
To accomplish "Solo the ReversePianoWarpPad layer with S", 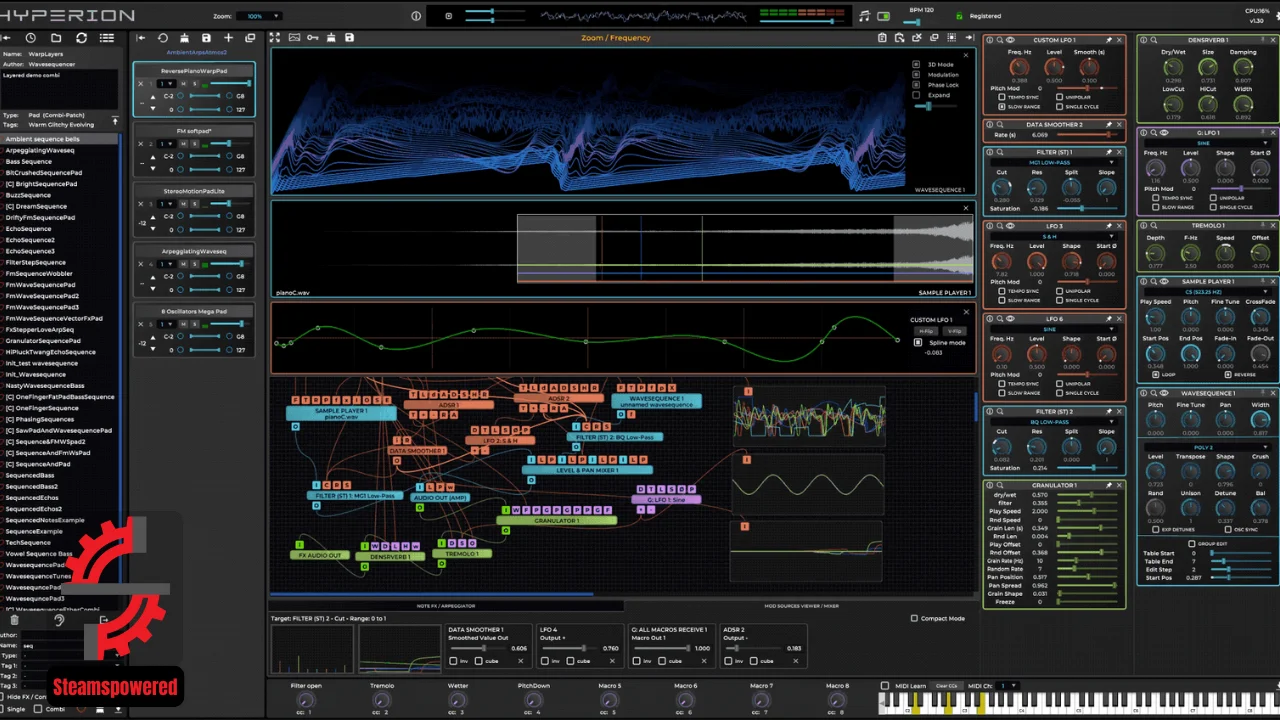I will (x=195, y=83).
